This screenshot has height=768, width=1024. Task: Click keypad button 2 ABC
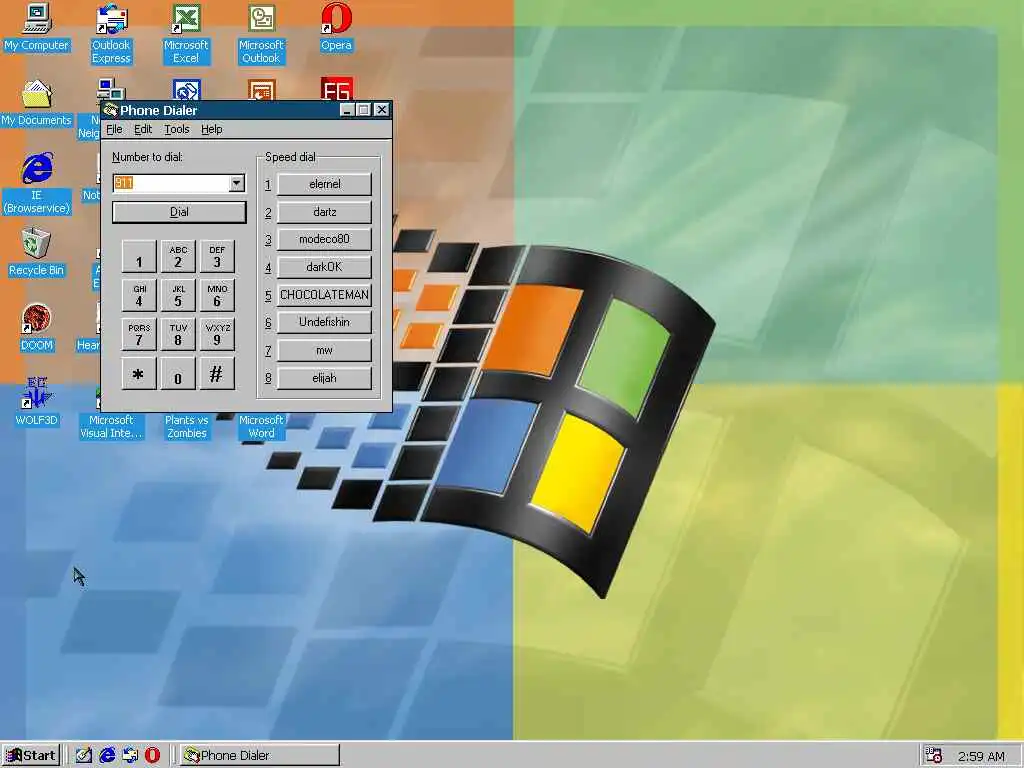coord(178,257)
